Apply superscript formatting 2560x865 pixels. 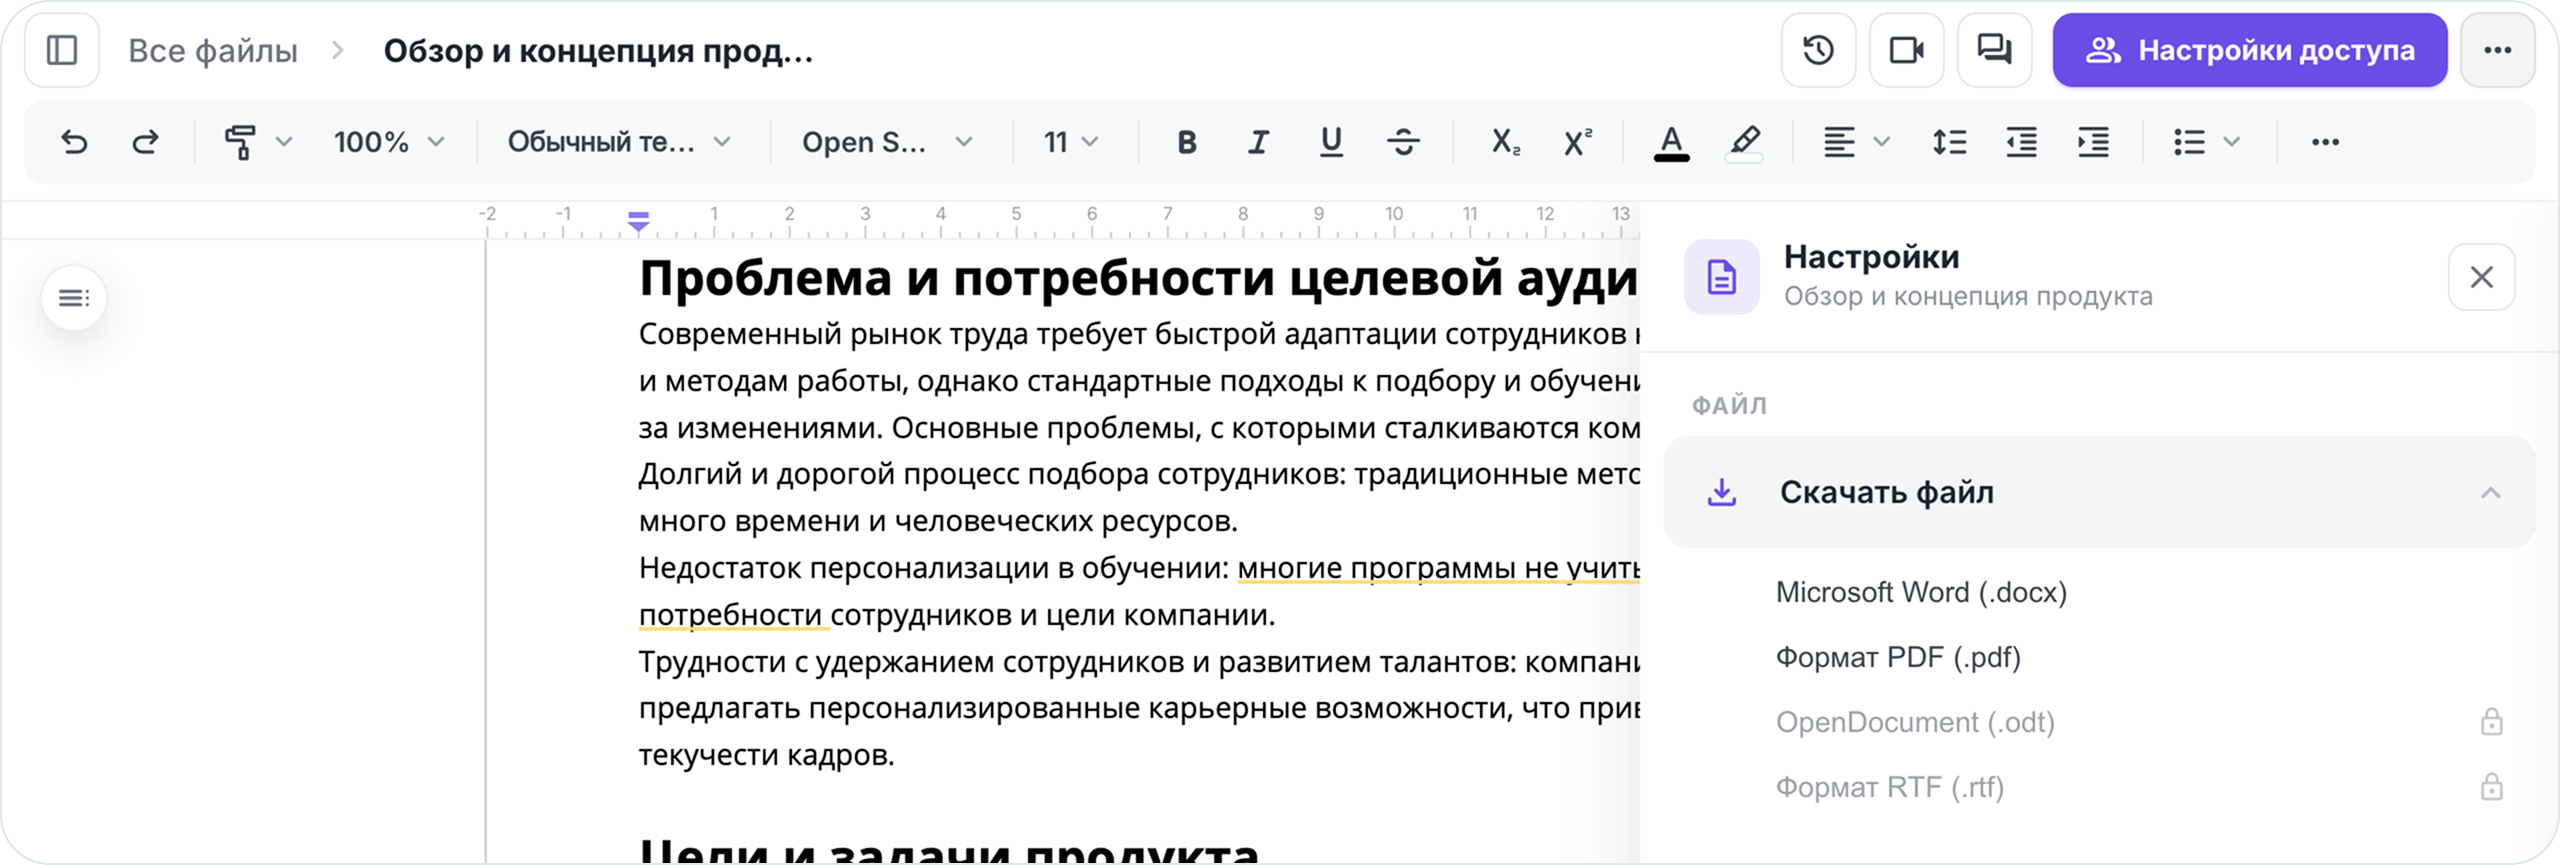click(x=1577, y=142)
